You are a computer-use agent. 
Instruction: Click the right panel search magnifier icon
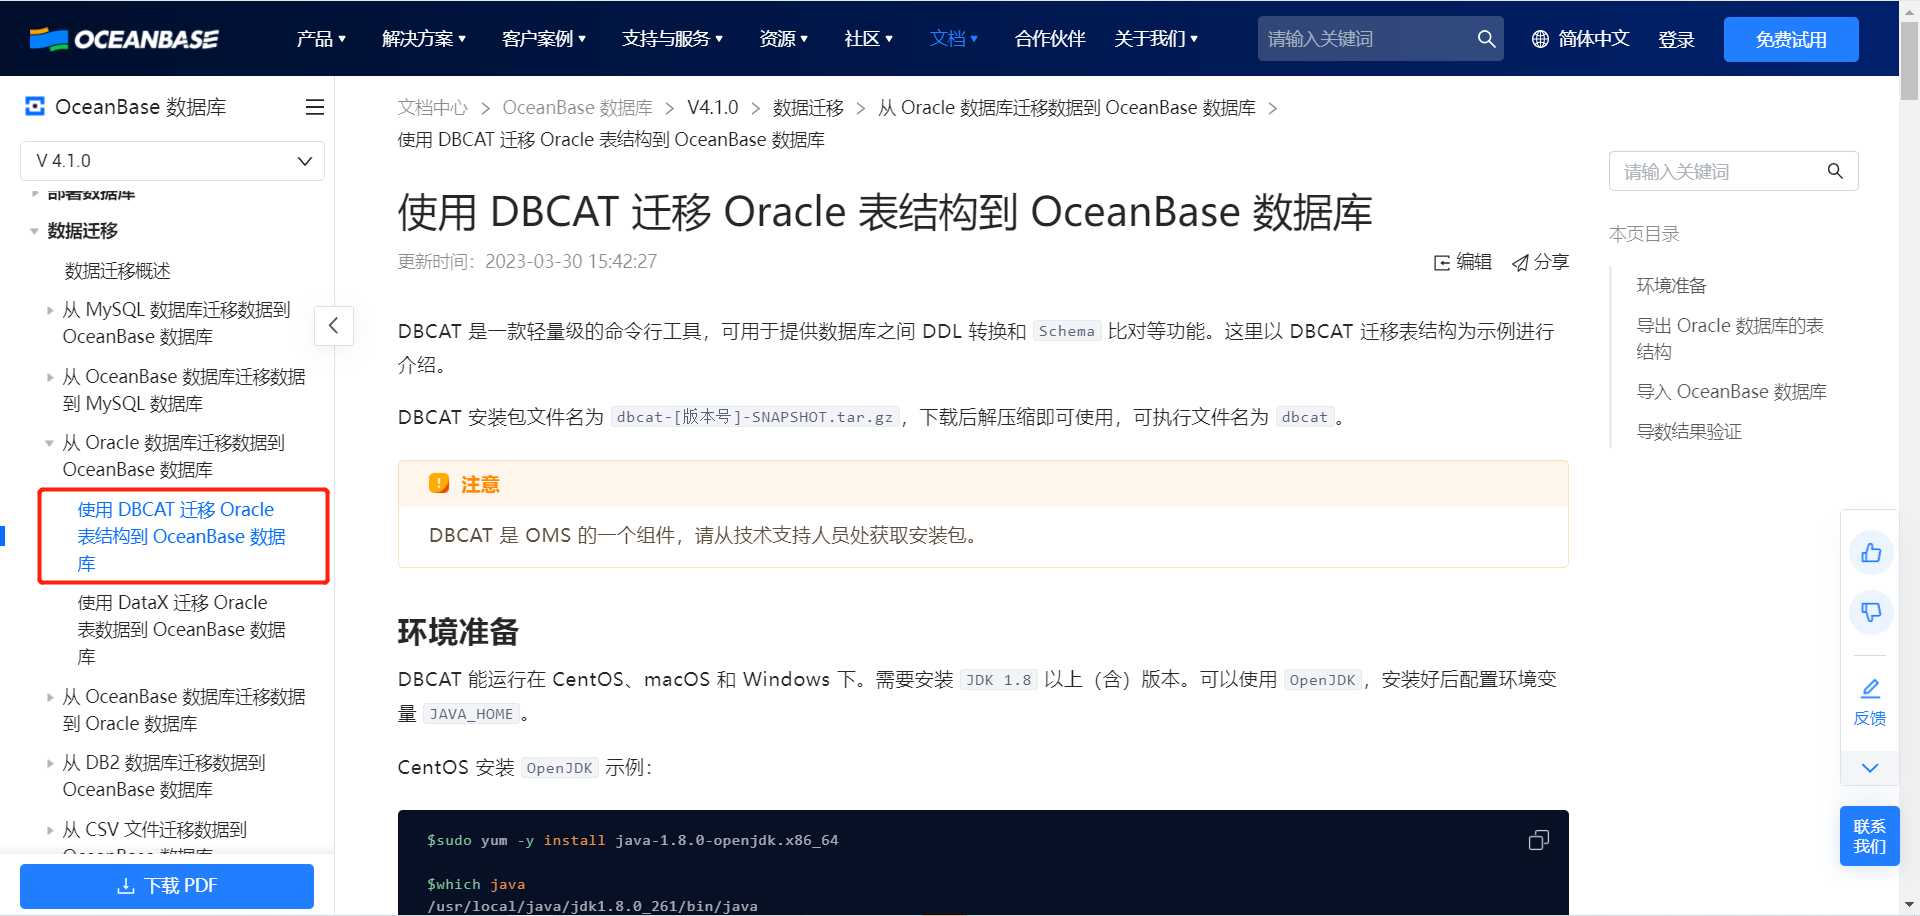click(x=1835, y=171)
